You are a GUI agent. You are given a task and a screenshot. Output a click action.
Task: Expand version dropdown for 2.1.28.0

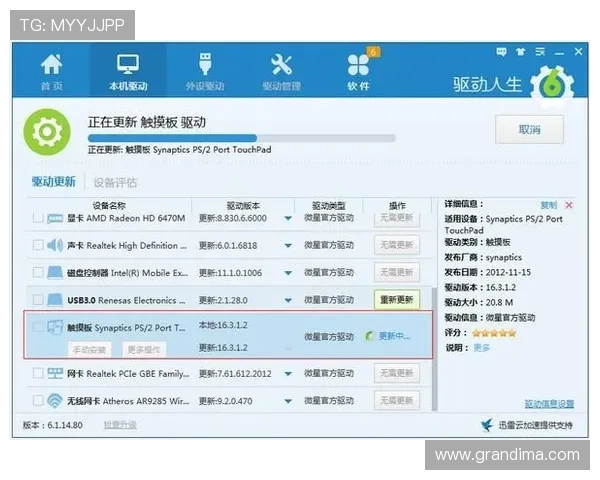[288, 300]
